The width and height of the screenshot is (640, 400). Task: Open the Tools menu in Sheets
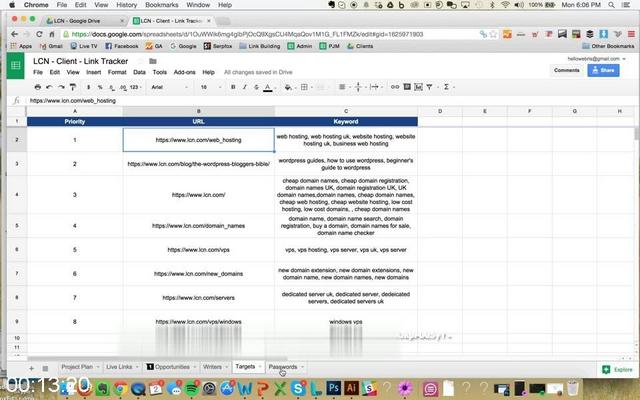point(160,72)
